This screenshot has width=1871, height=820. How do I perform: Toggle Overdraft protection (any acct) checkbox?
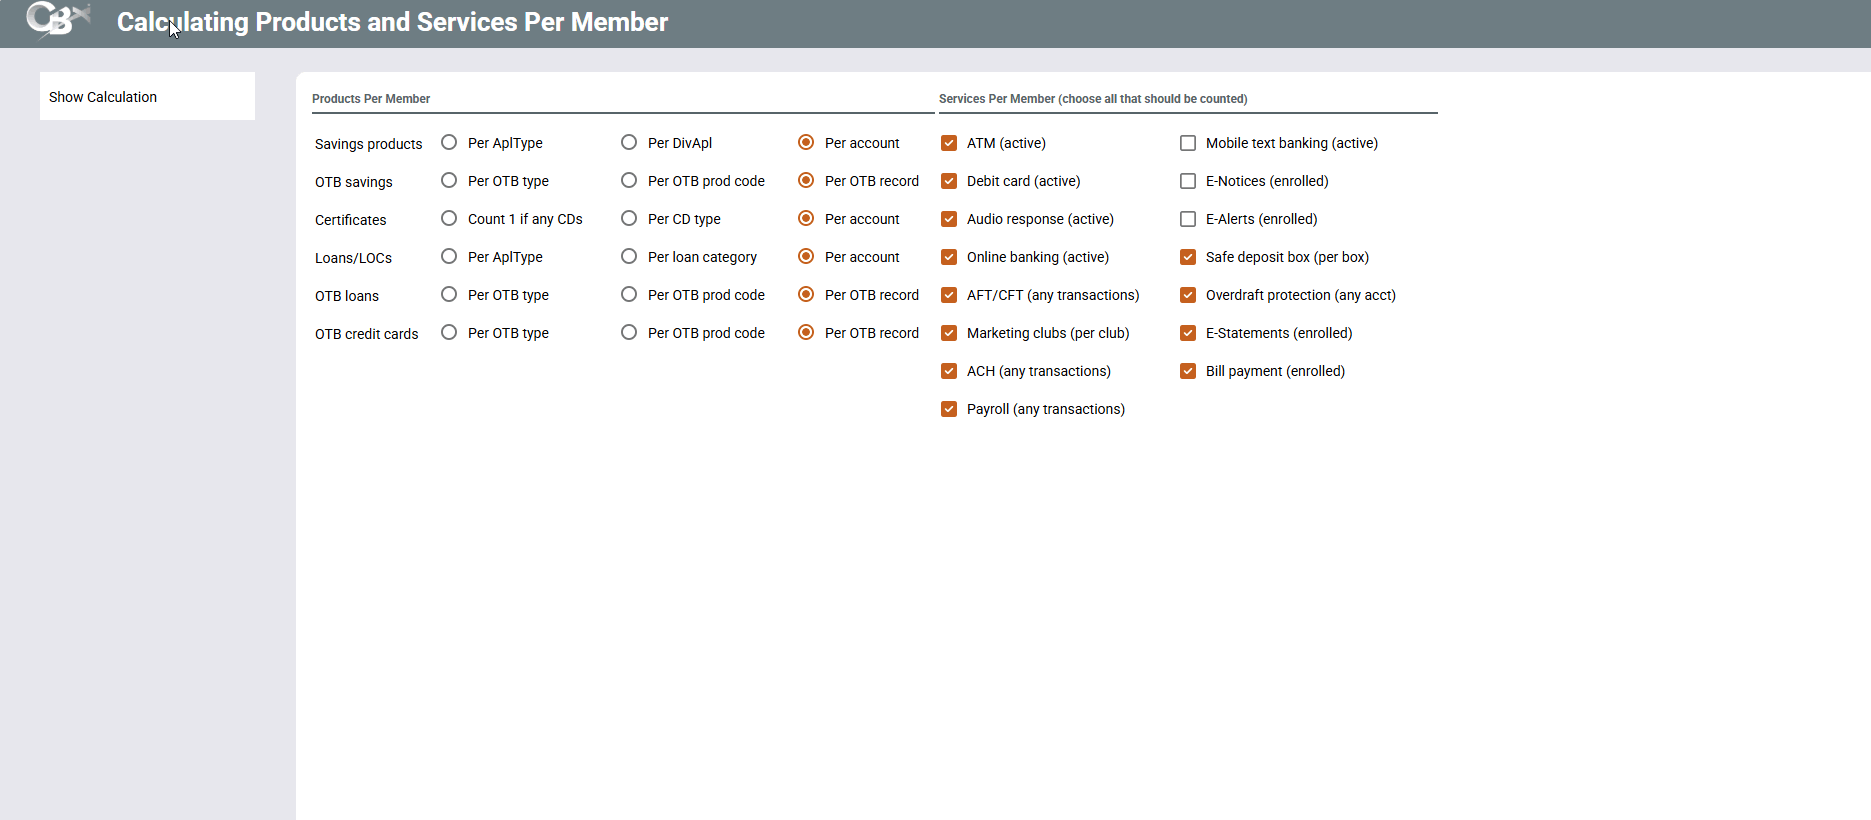[1188, 295]
